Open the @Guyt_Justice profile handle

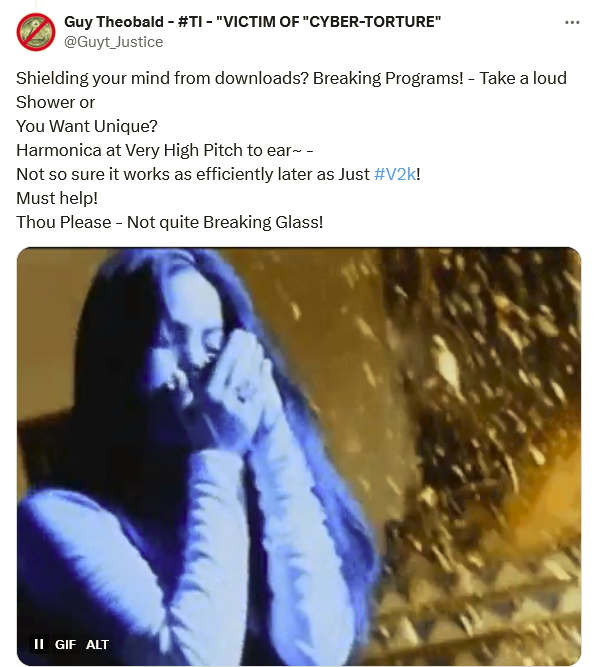pyautogui.click(x=114, y=42)
